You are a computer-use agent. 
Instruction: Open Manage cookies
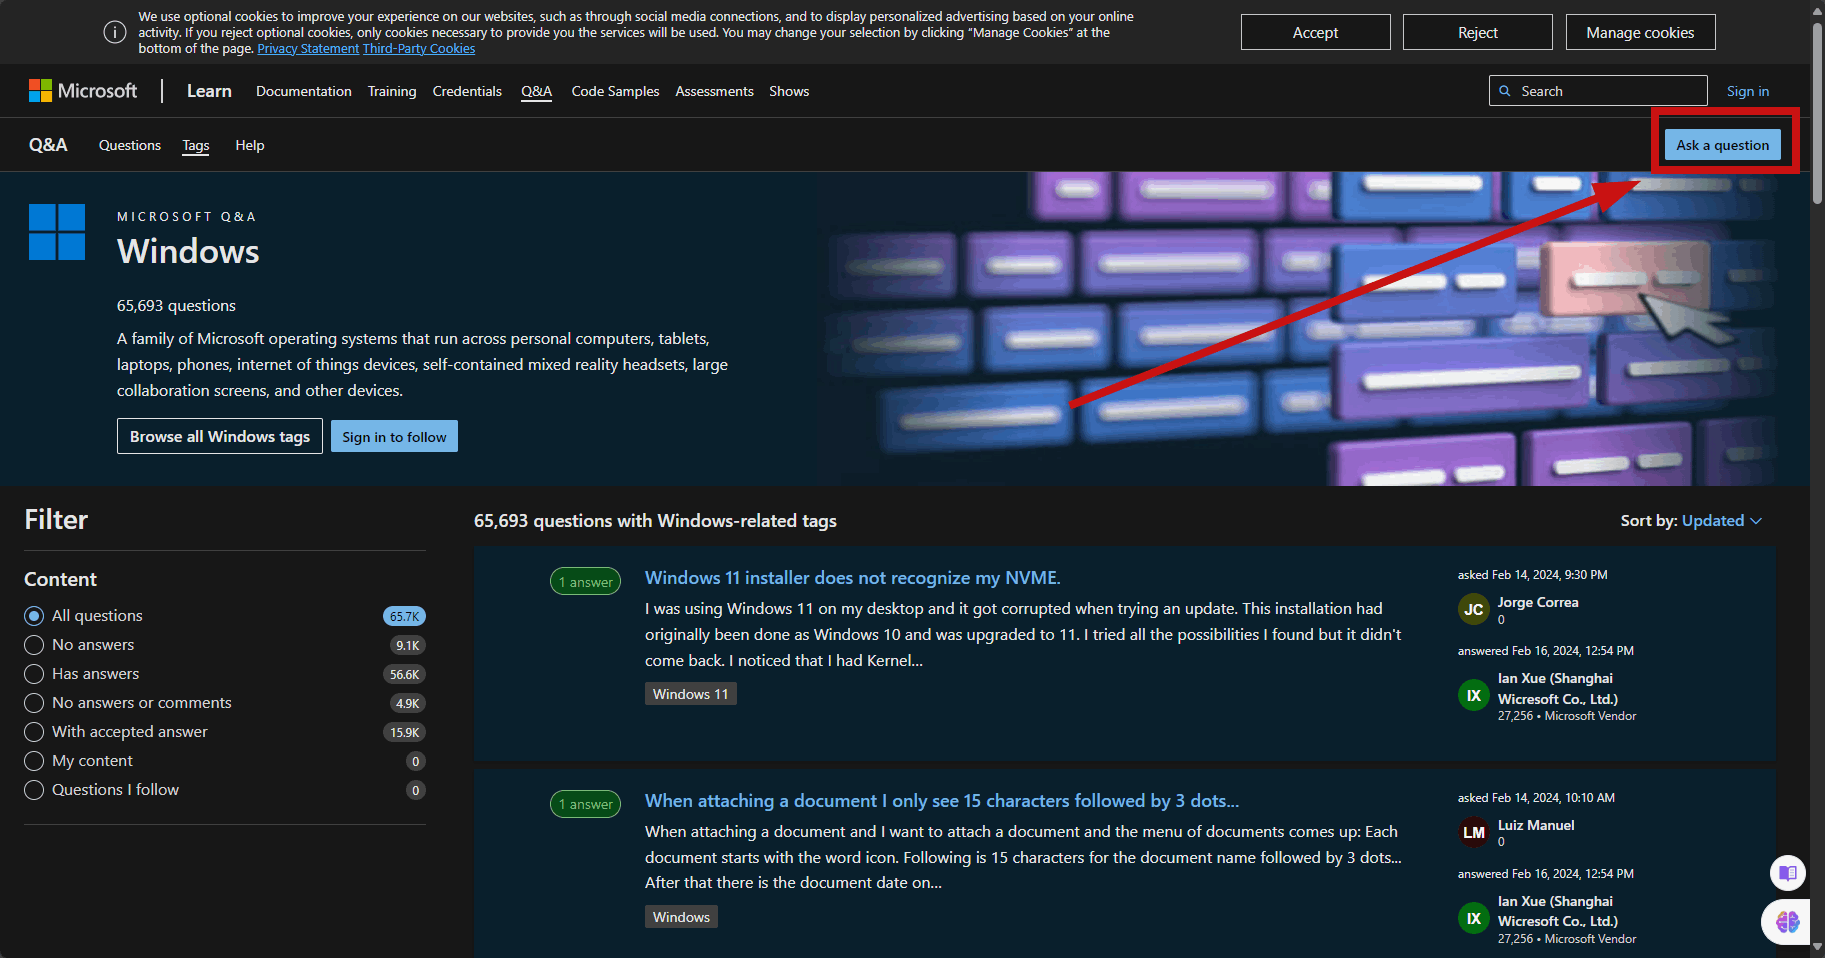(x=1640, y=32)
